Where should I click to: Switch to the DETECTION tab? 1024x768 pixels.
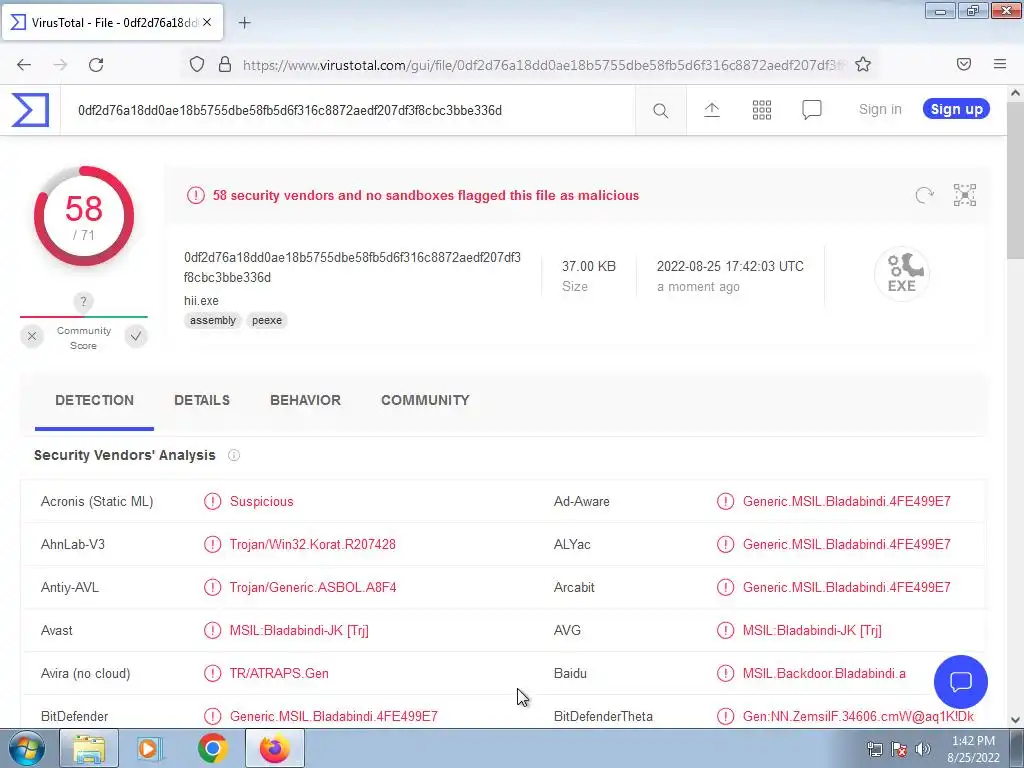(x=94, y=400)
